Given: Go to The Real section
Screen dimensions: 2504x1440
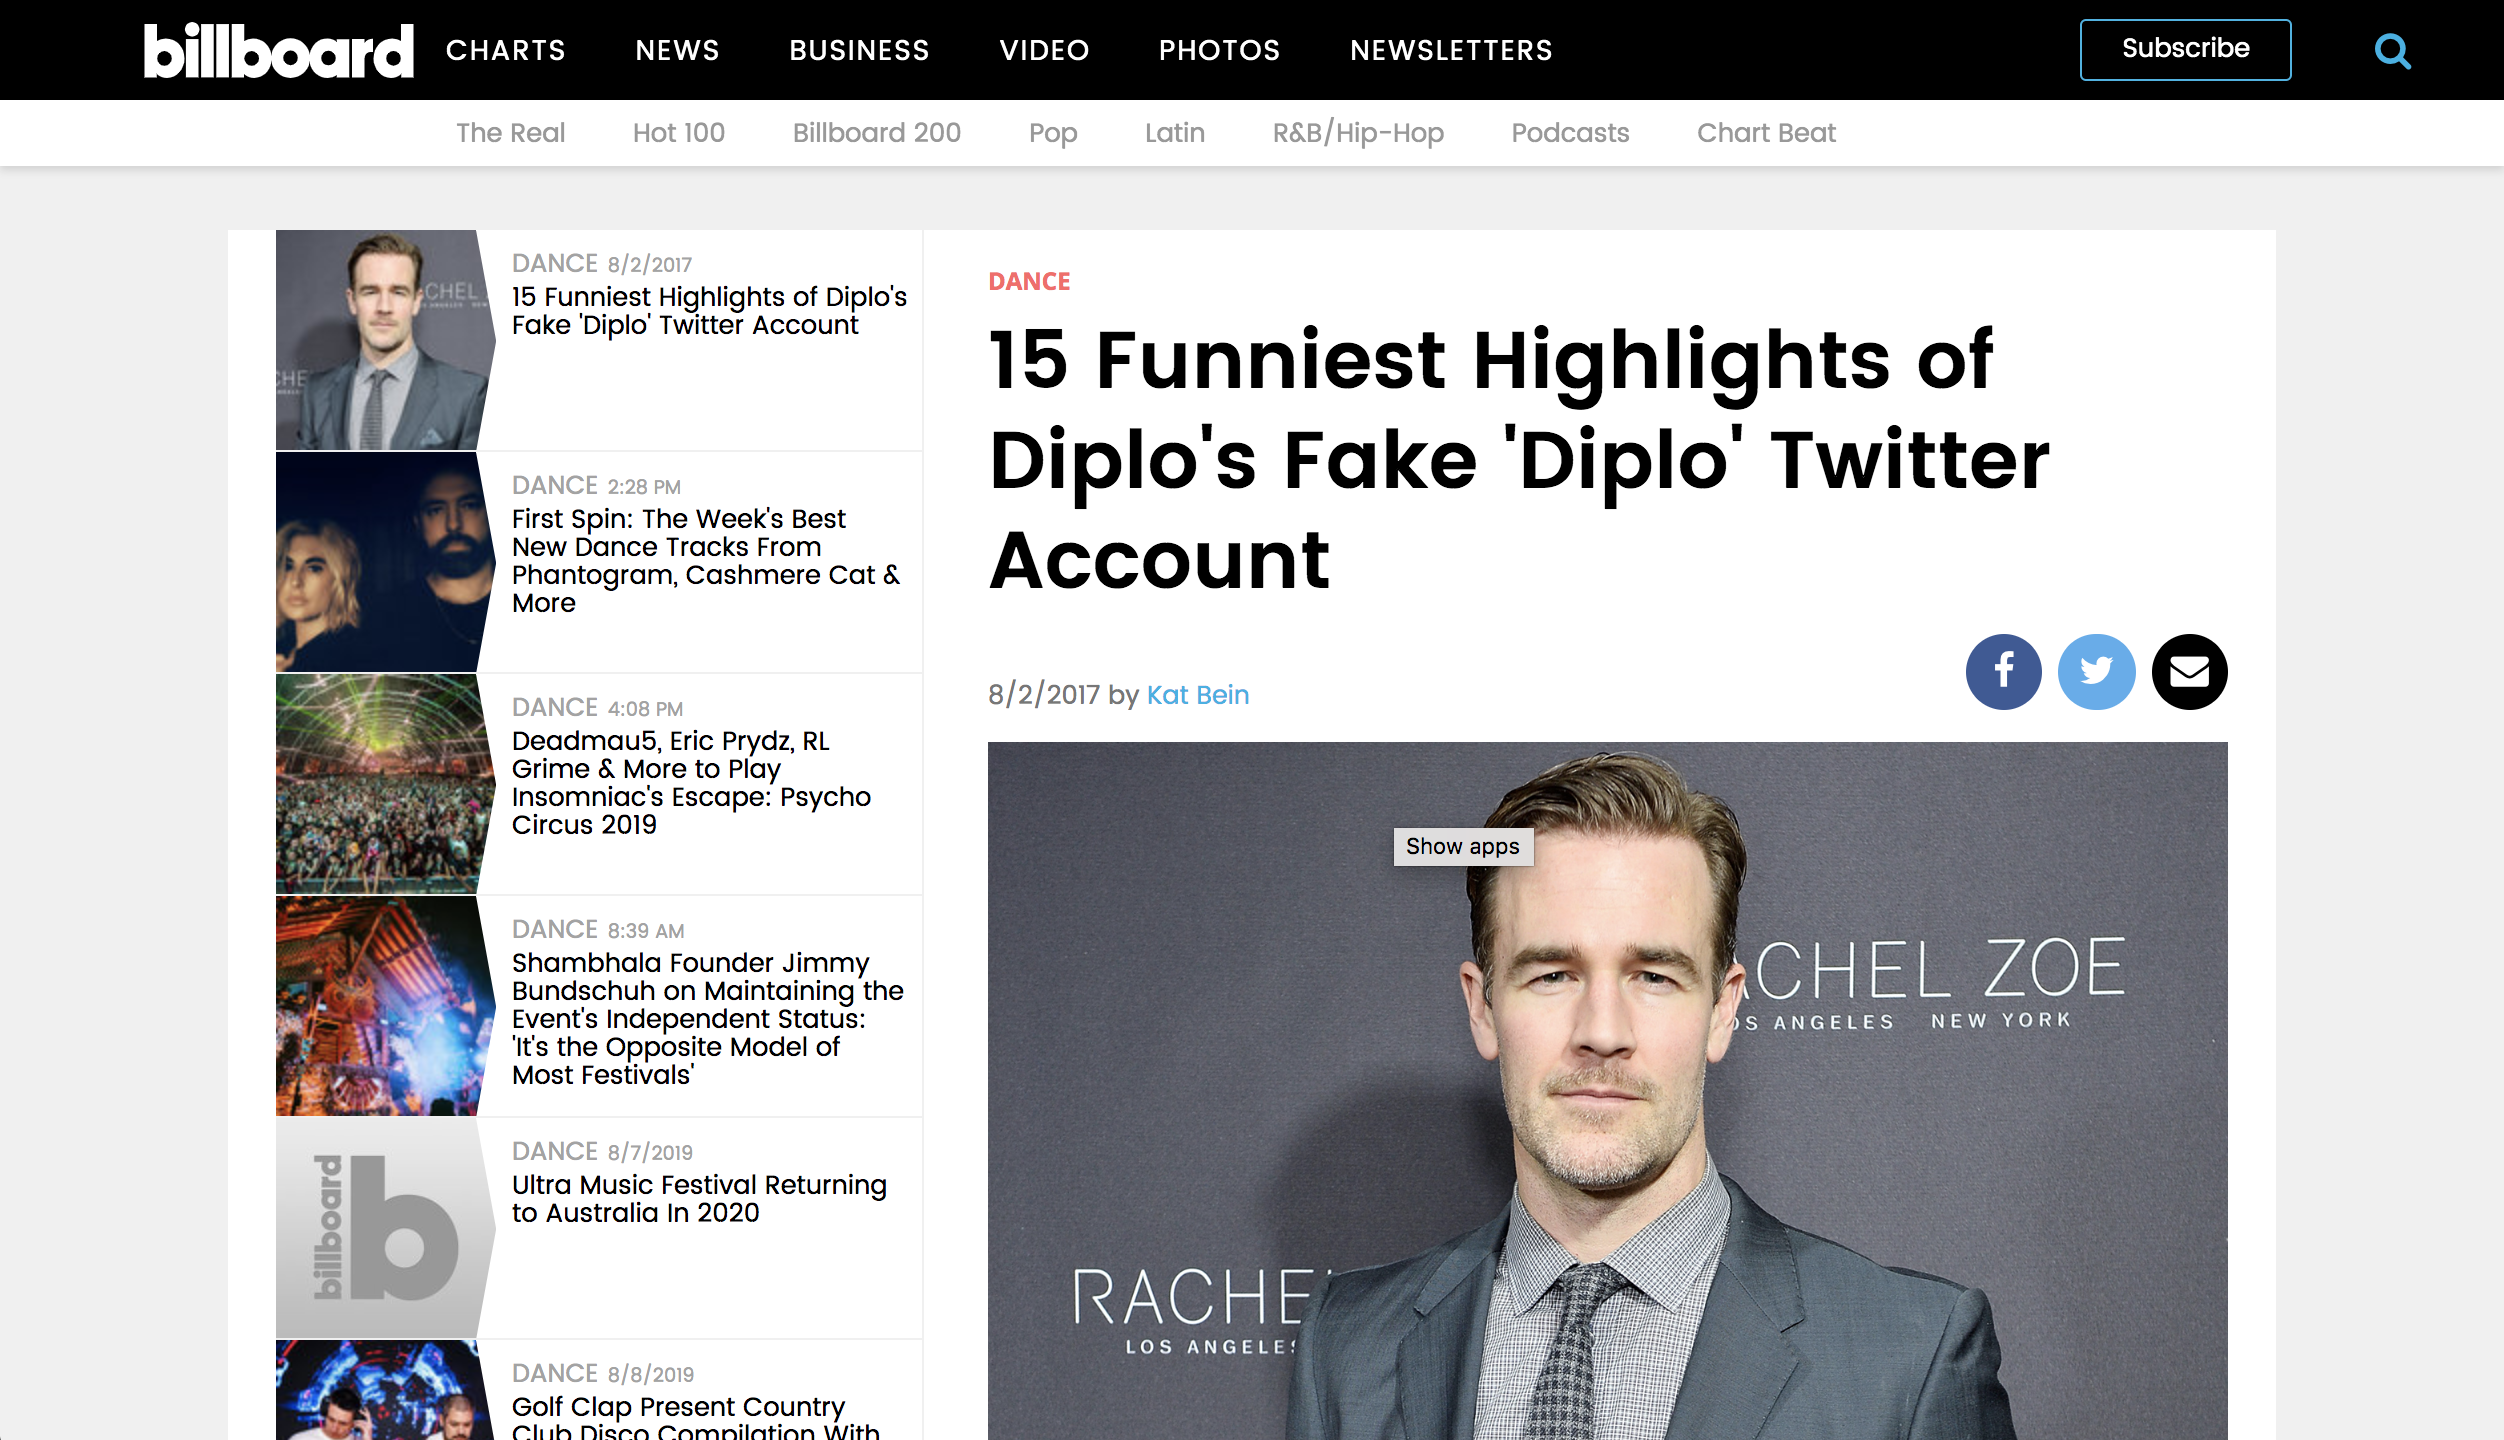Looking at the screenshot, I should 510,133.
